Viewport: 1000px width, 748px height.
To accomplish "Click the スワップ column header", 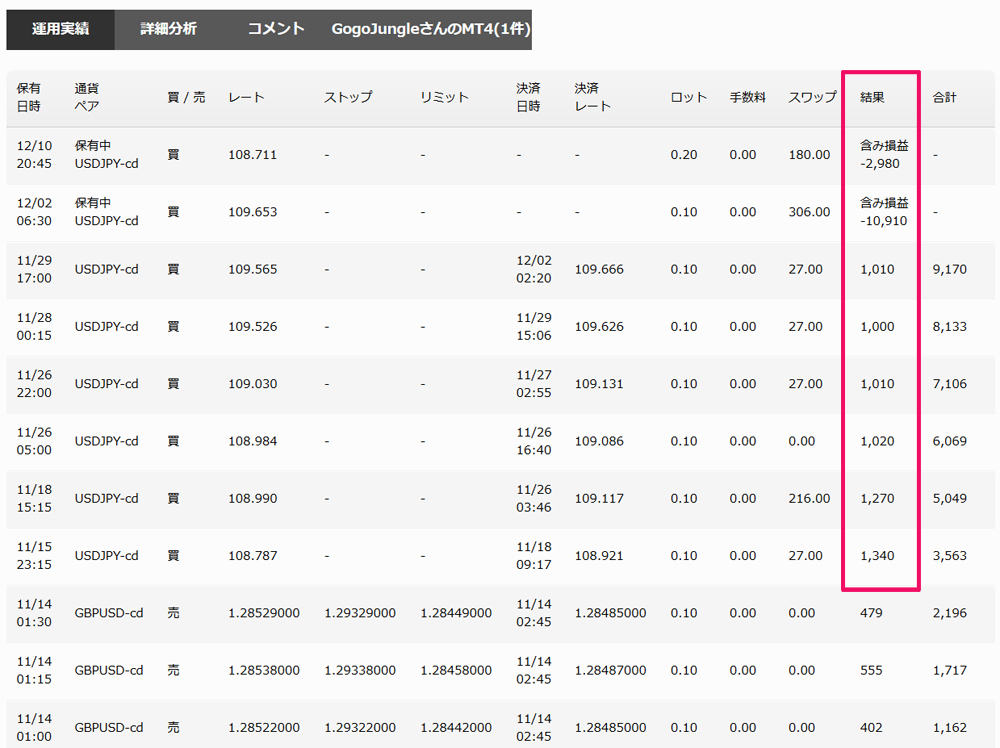I will pos(812,98).
